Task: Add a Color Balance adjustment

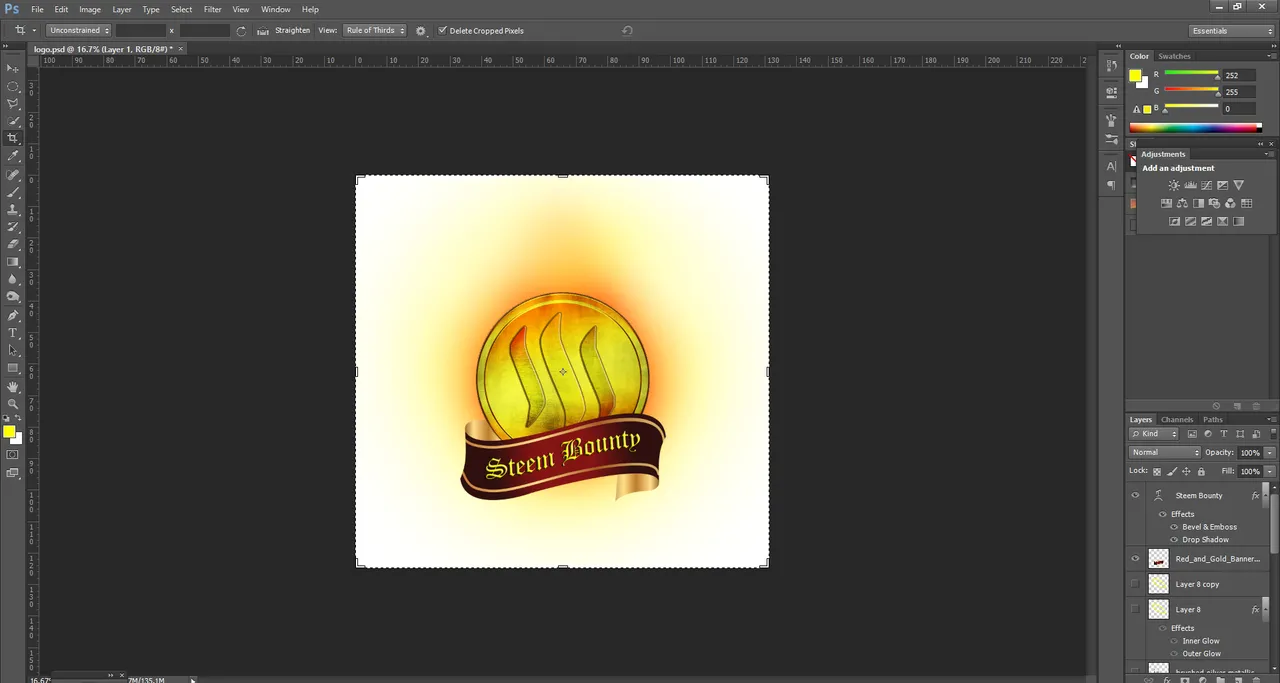Action: [x=1182, y=203]
